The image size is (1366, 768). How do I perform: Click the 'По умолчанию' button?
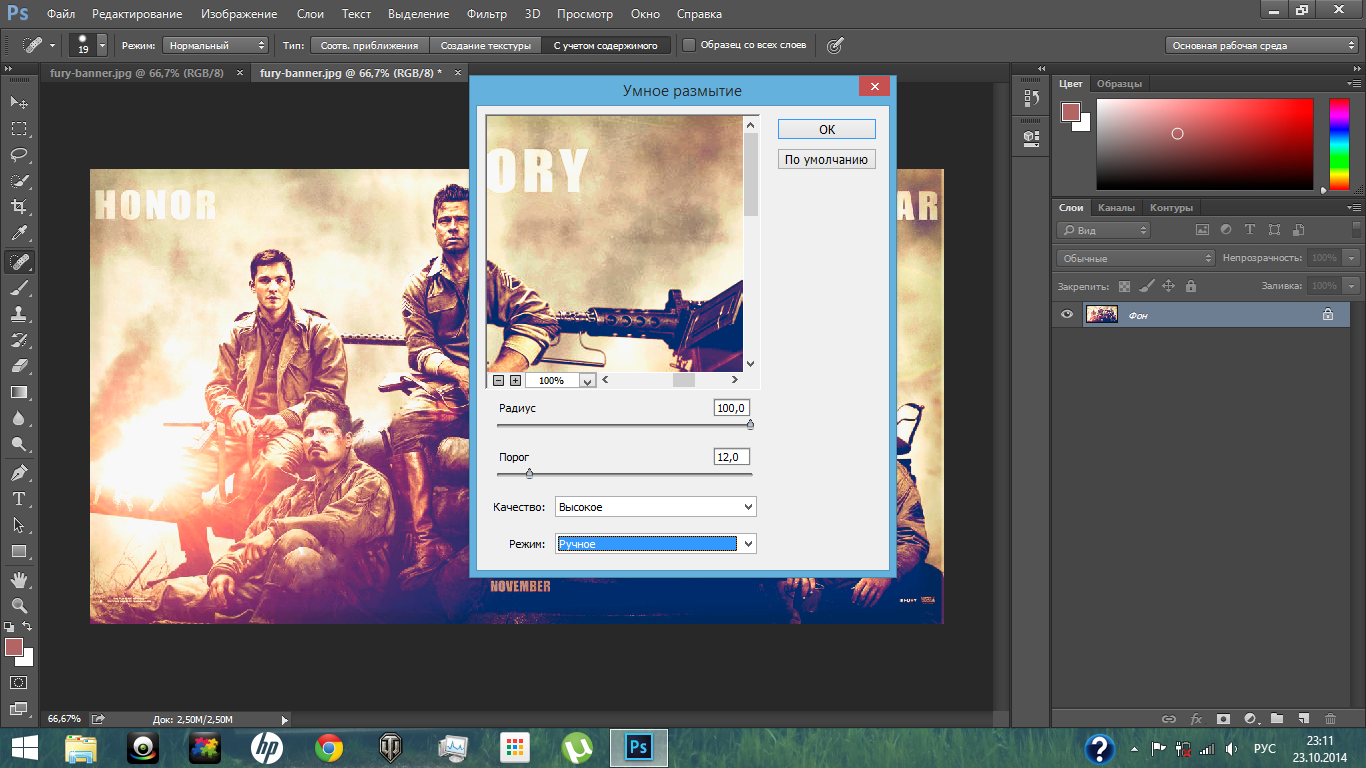827,159
